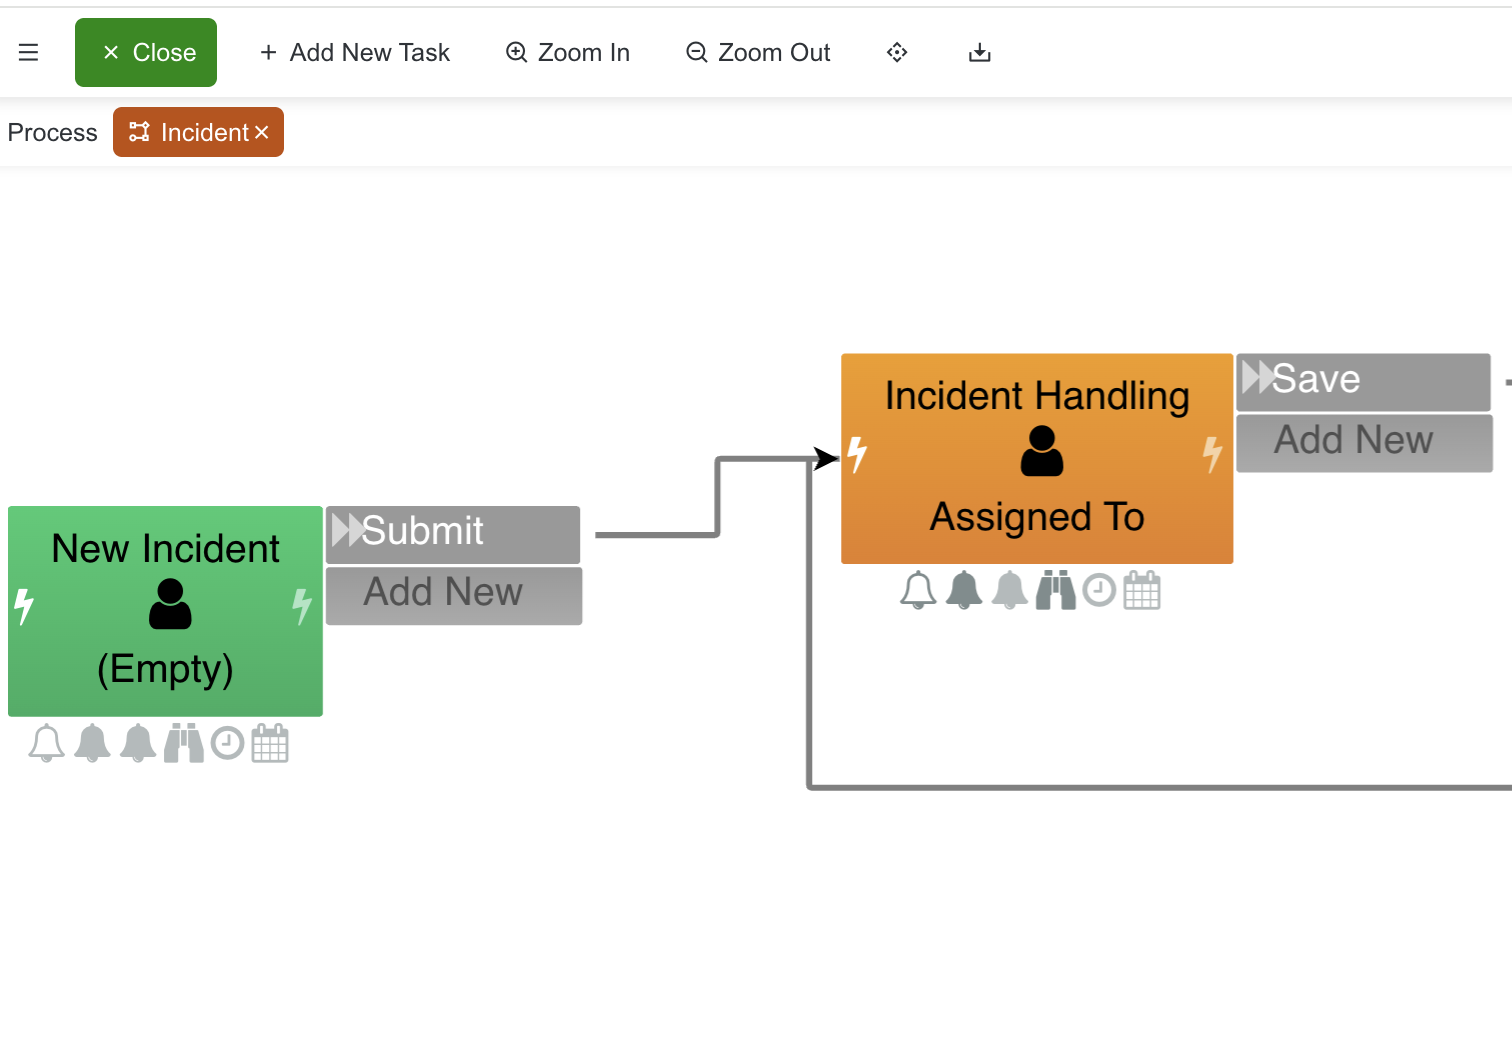
Task: Toggle the binoculars watcher on Incident Handling
Action: click(x=1056, y=590)
